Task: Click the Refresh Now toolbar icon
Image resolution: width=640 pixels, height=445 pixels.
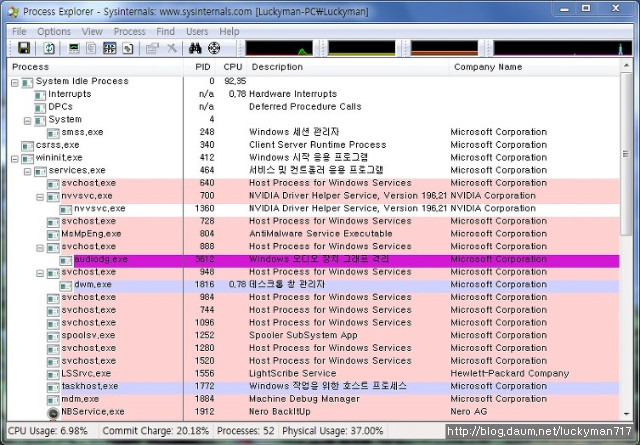Action: [49, 48]
